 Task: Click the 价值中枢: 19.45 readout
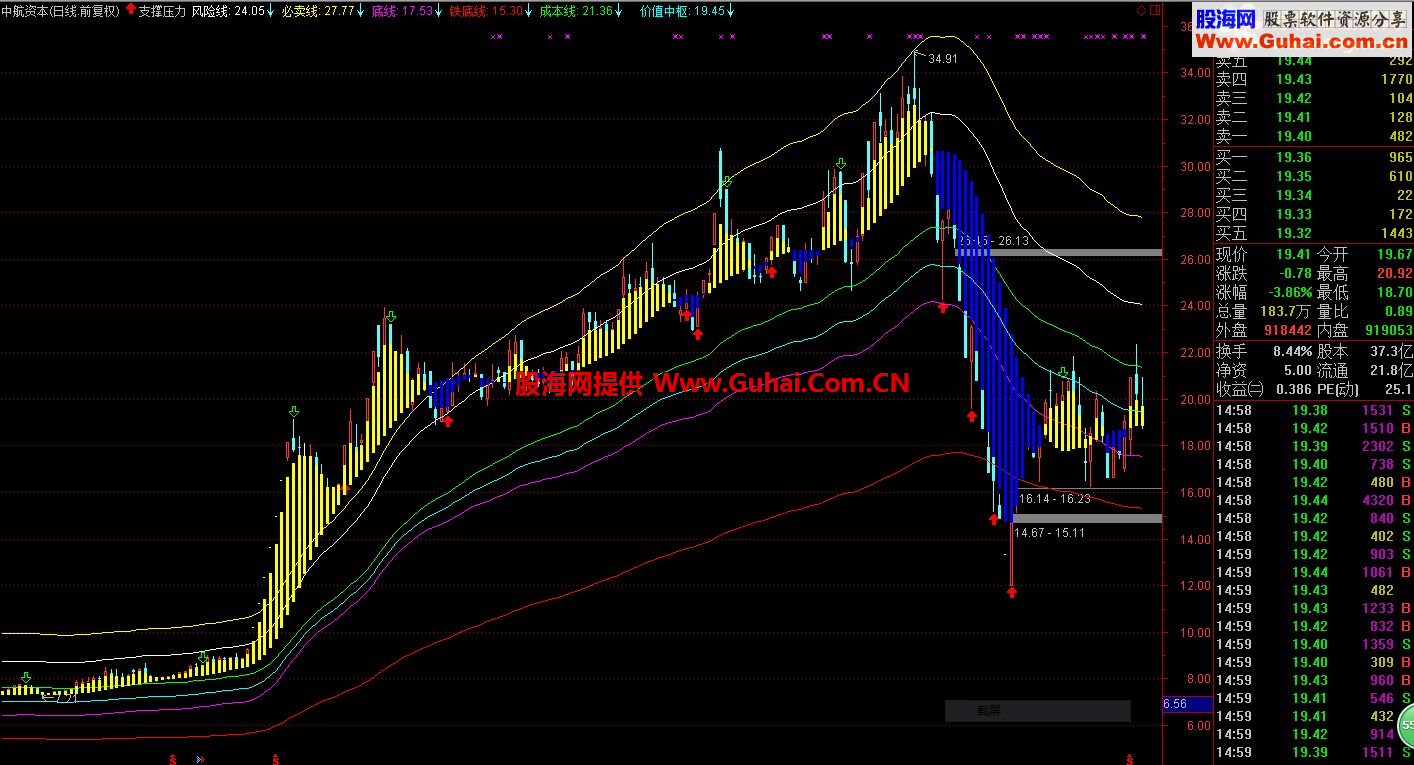(x=683, y=11)
